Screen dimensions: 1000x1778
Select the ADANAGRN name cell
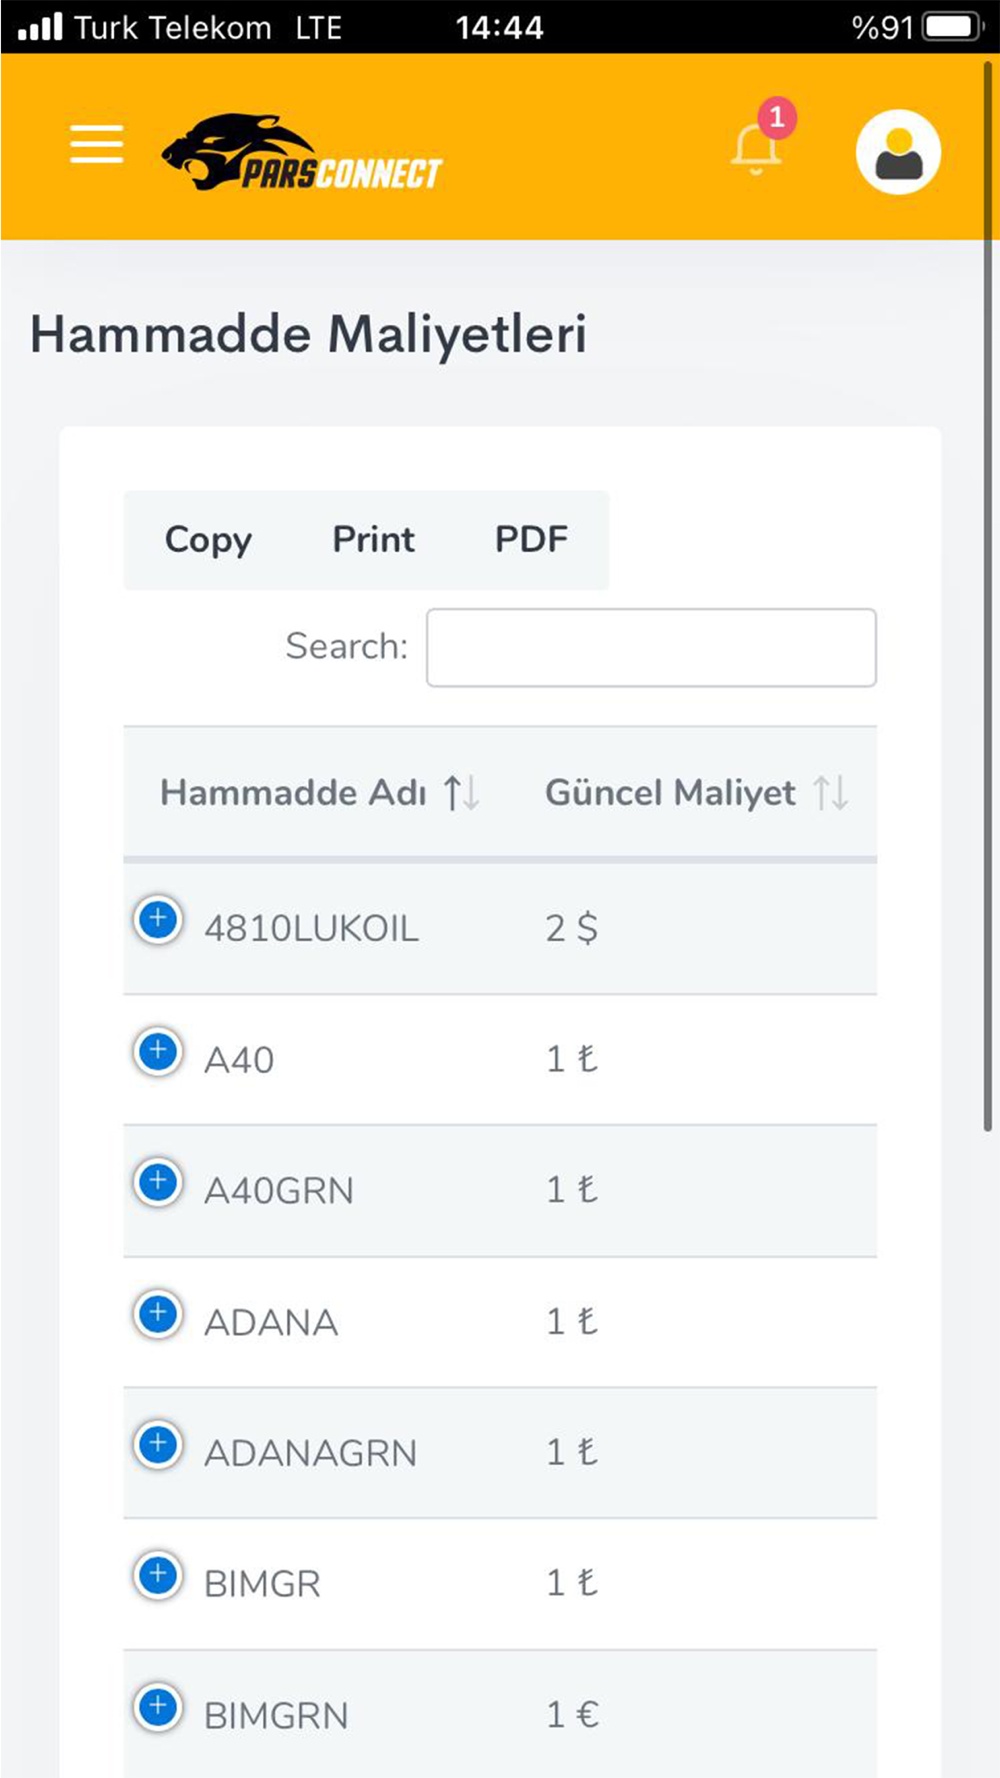(x=310, y=1453)
